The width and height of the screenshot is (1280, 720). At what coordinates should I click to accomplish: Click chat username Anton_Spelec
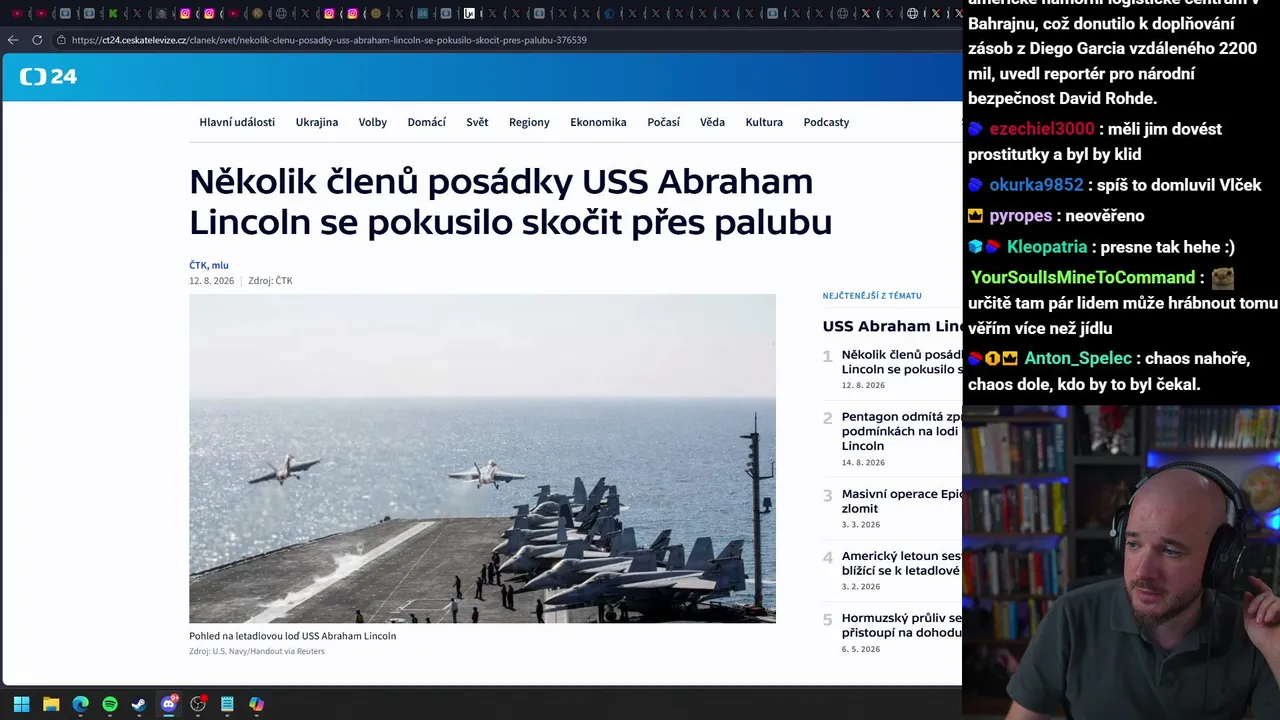(x=1078, y=358)
